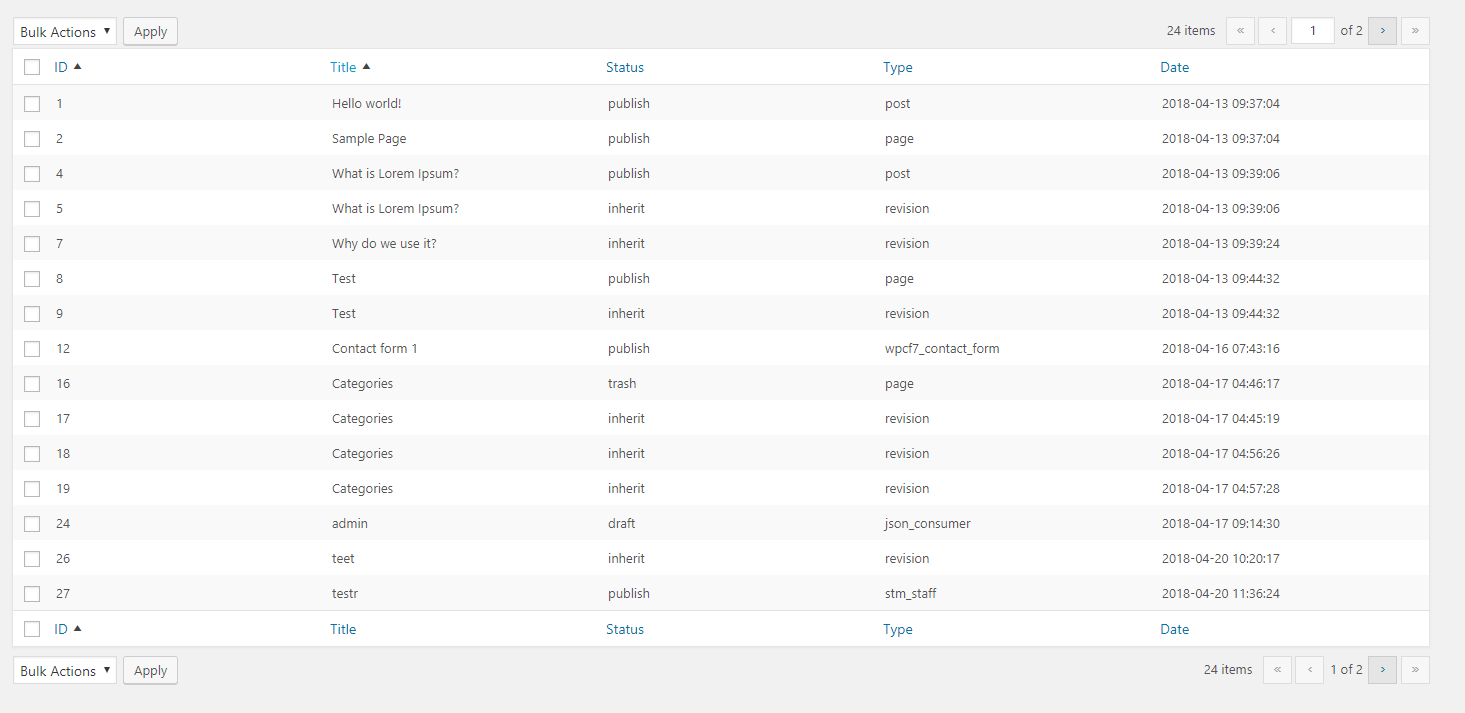1465x713 pixels.
Task: Go to next page in bottom pagination
Action: [1382, 670]
